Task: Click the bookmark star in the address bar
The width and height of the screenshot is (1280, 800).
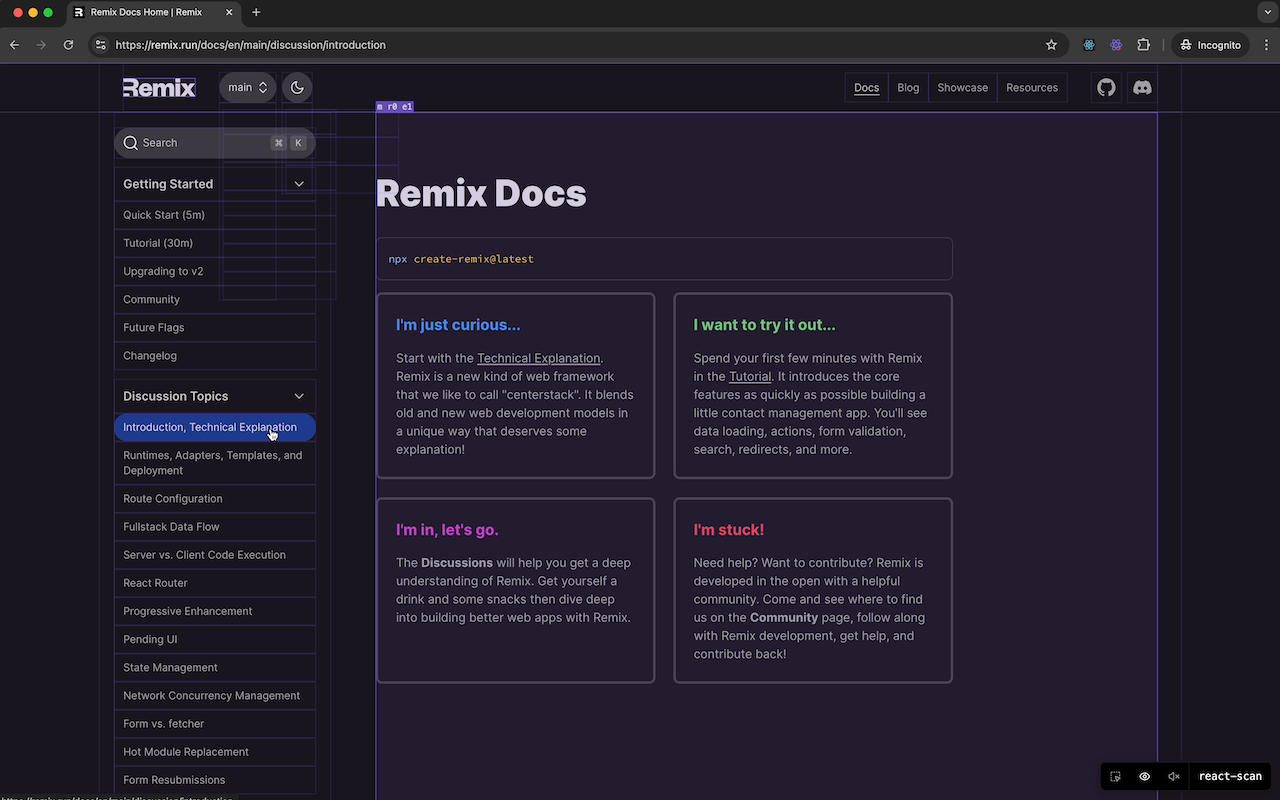Action: (1051, 45)
